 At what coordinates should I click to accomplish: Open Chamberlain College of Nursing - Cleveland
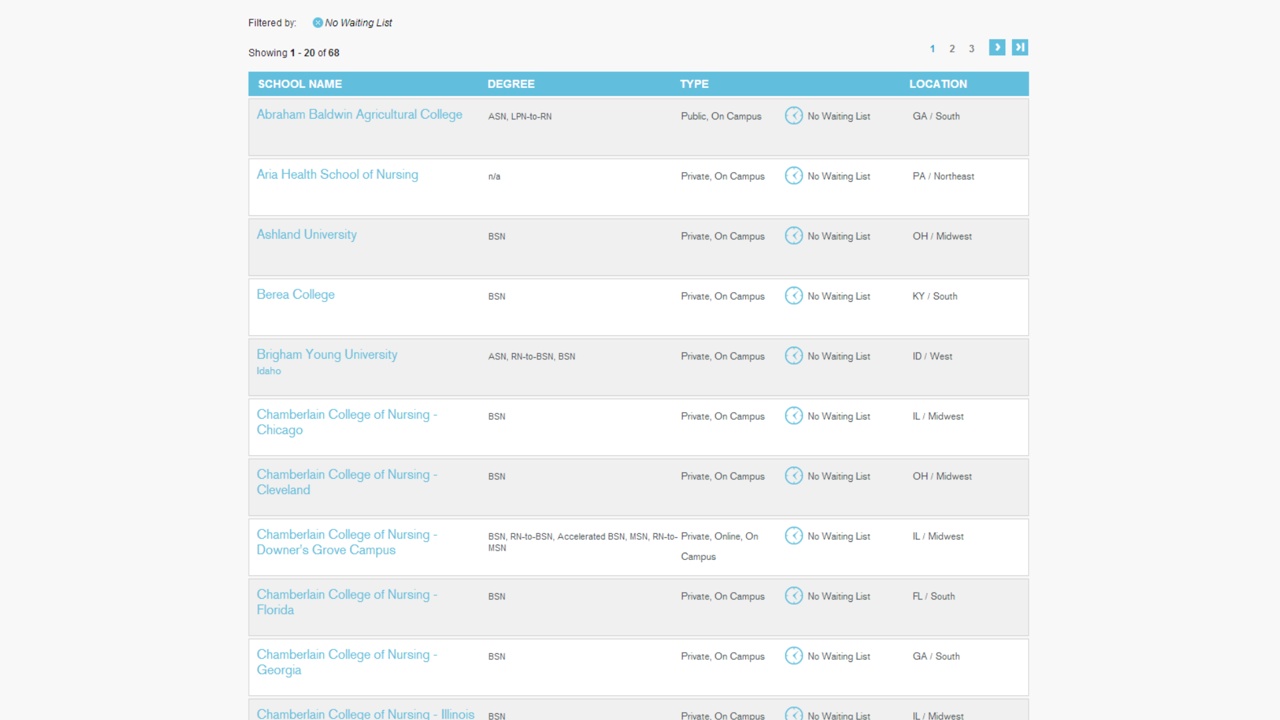pos(346,482)
